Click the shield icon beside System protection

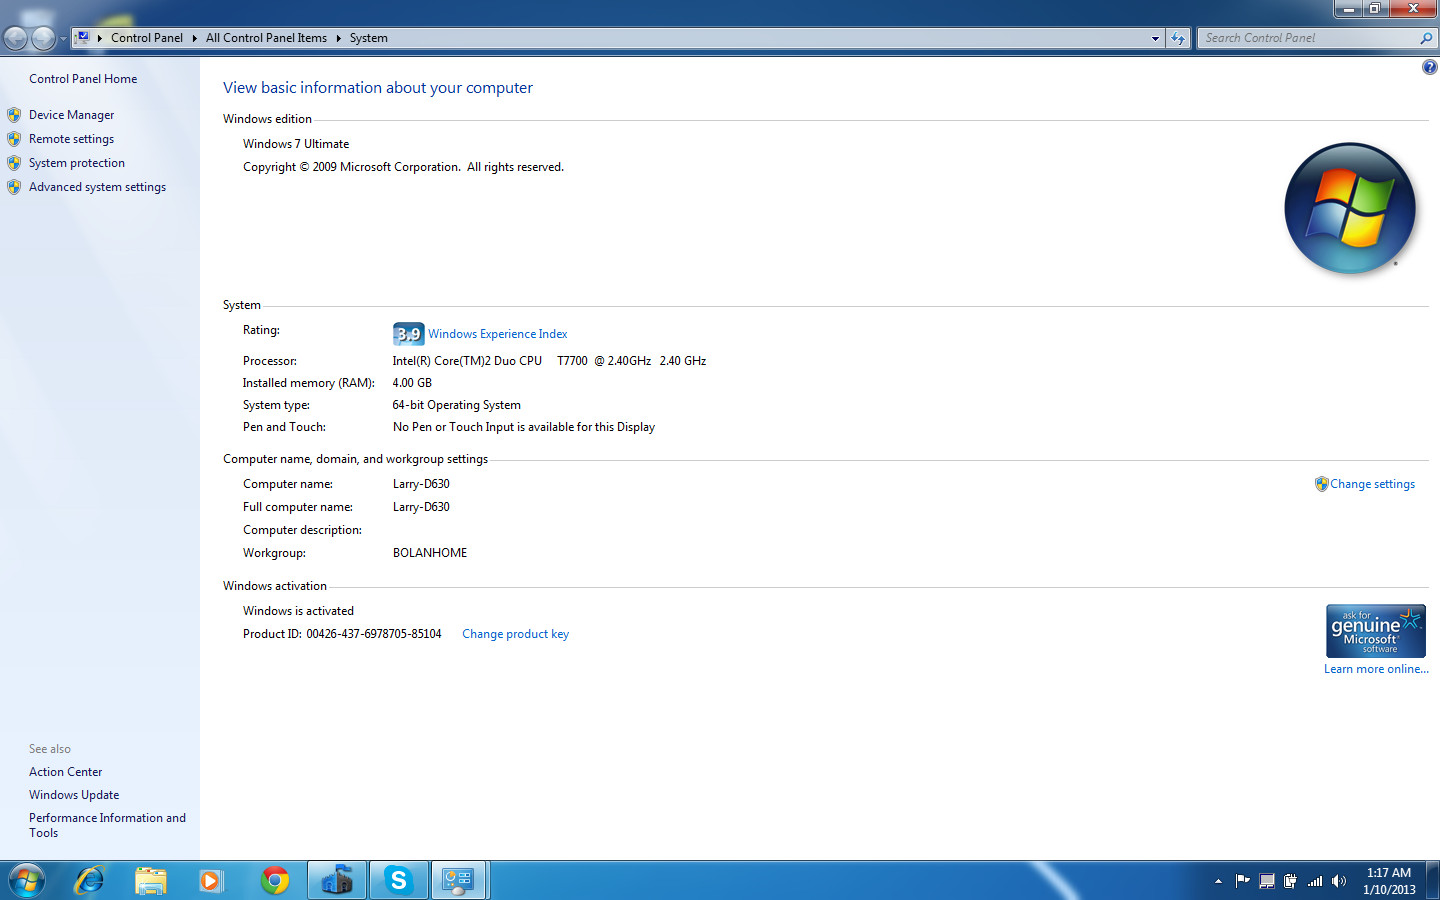pos(14,163)
